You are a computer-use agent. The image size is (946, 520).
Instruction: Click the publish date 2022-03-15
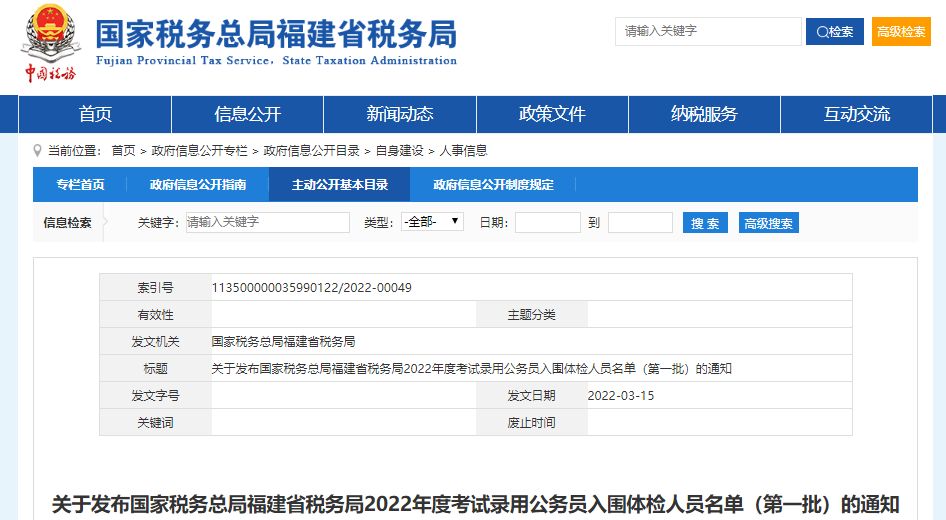click(621, 396)
